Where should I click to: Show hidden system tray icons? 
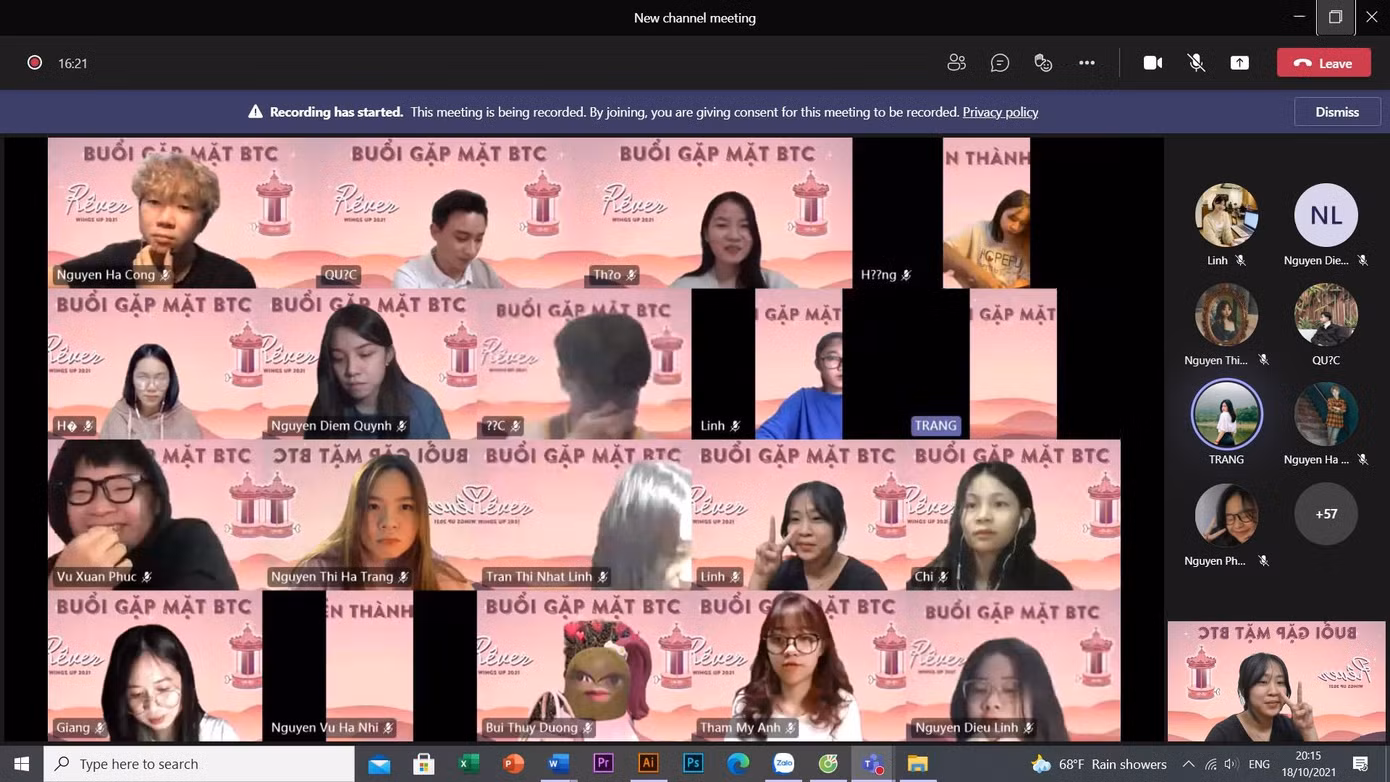click(1188, 764)
